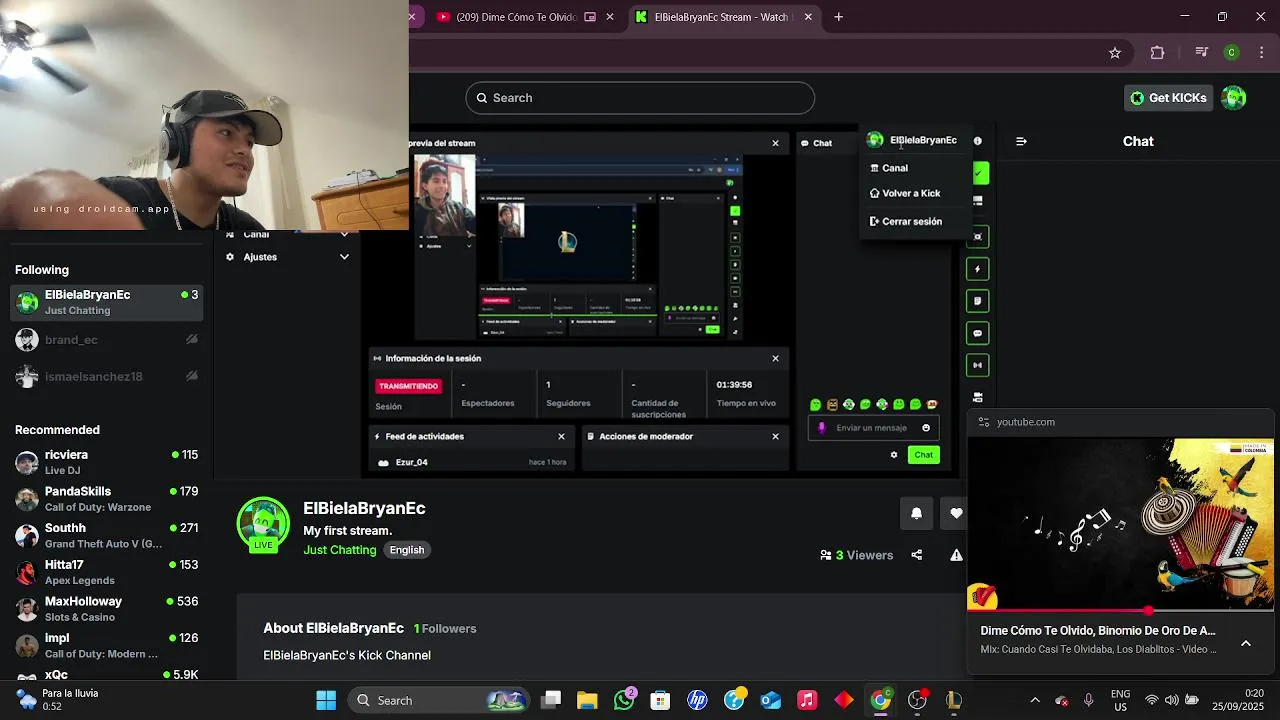The image size is (1280, 720).
Task: Collapse the Kick chat panel arrow icon
Action: coord(1021,141)
